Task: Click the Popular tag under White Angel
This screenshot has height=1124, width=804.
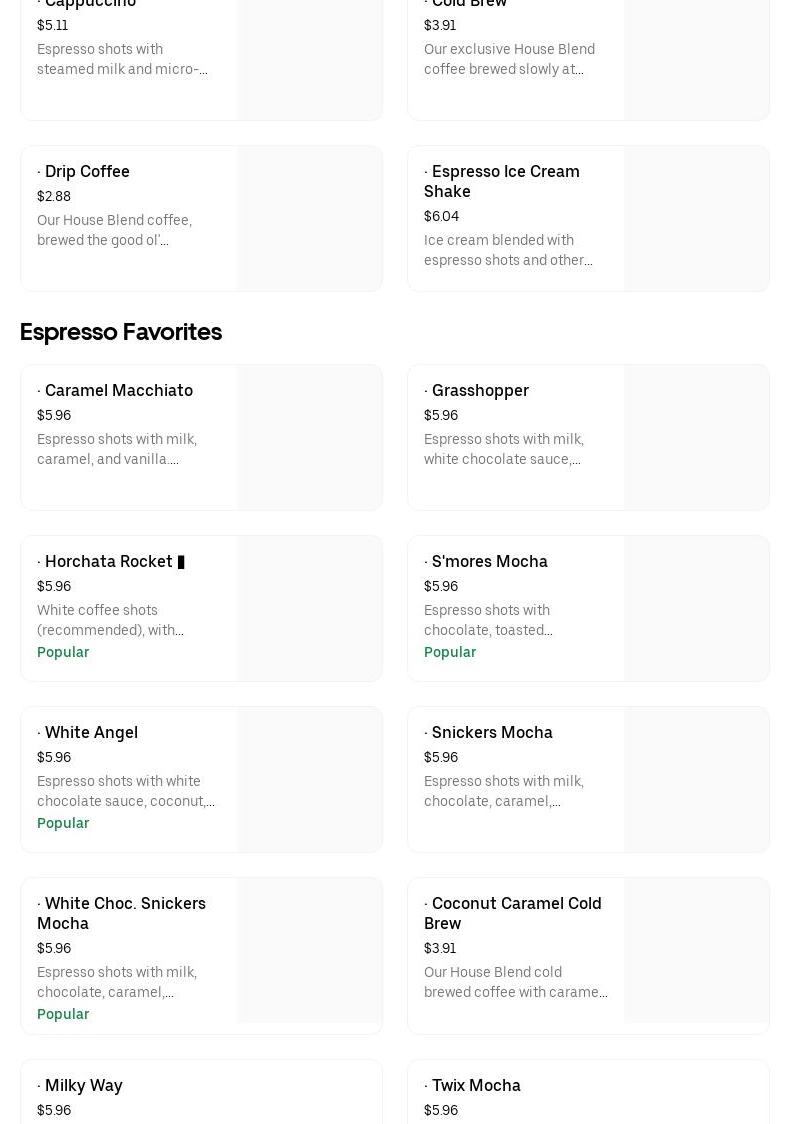Action: tap(63, 823)
